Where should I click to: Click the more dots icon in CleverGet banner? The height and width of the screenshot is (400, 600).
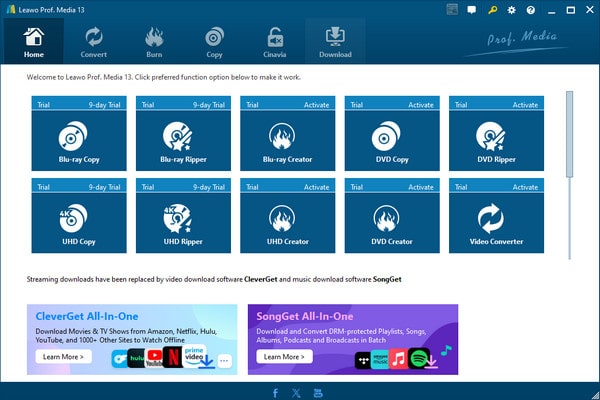click(x=225, y=361)
